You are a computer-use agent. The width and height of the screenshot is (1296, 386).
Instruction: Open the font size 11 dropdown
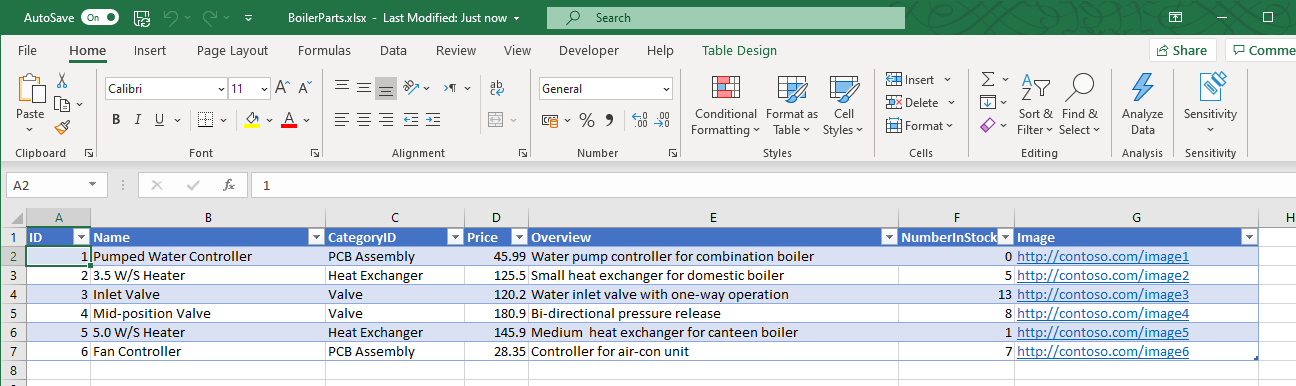[263, 89]
